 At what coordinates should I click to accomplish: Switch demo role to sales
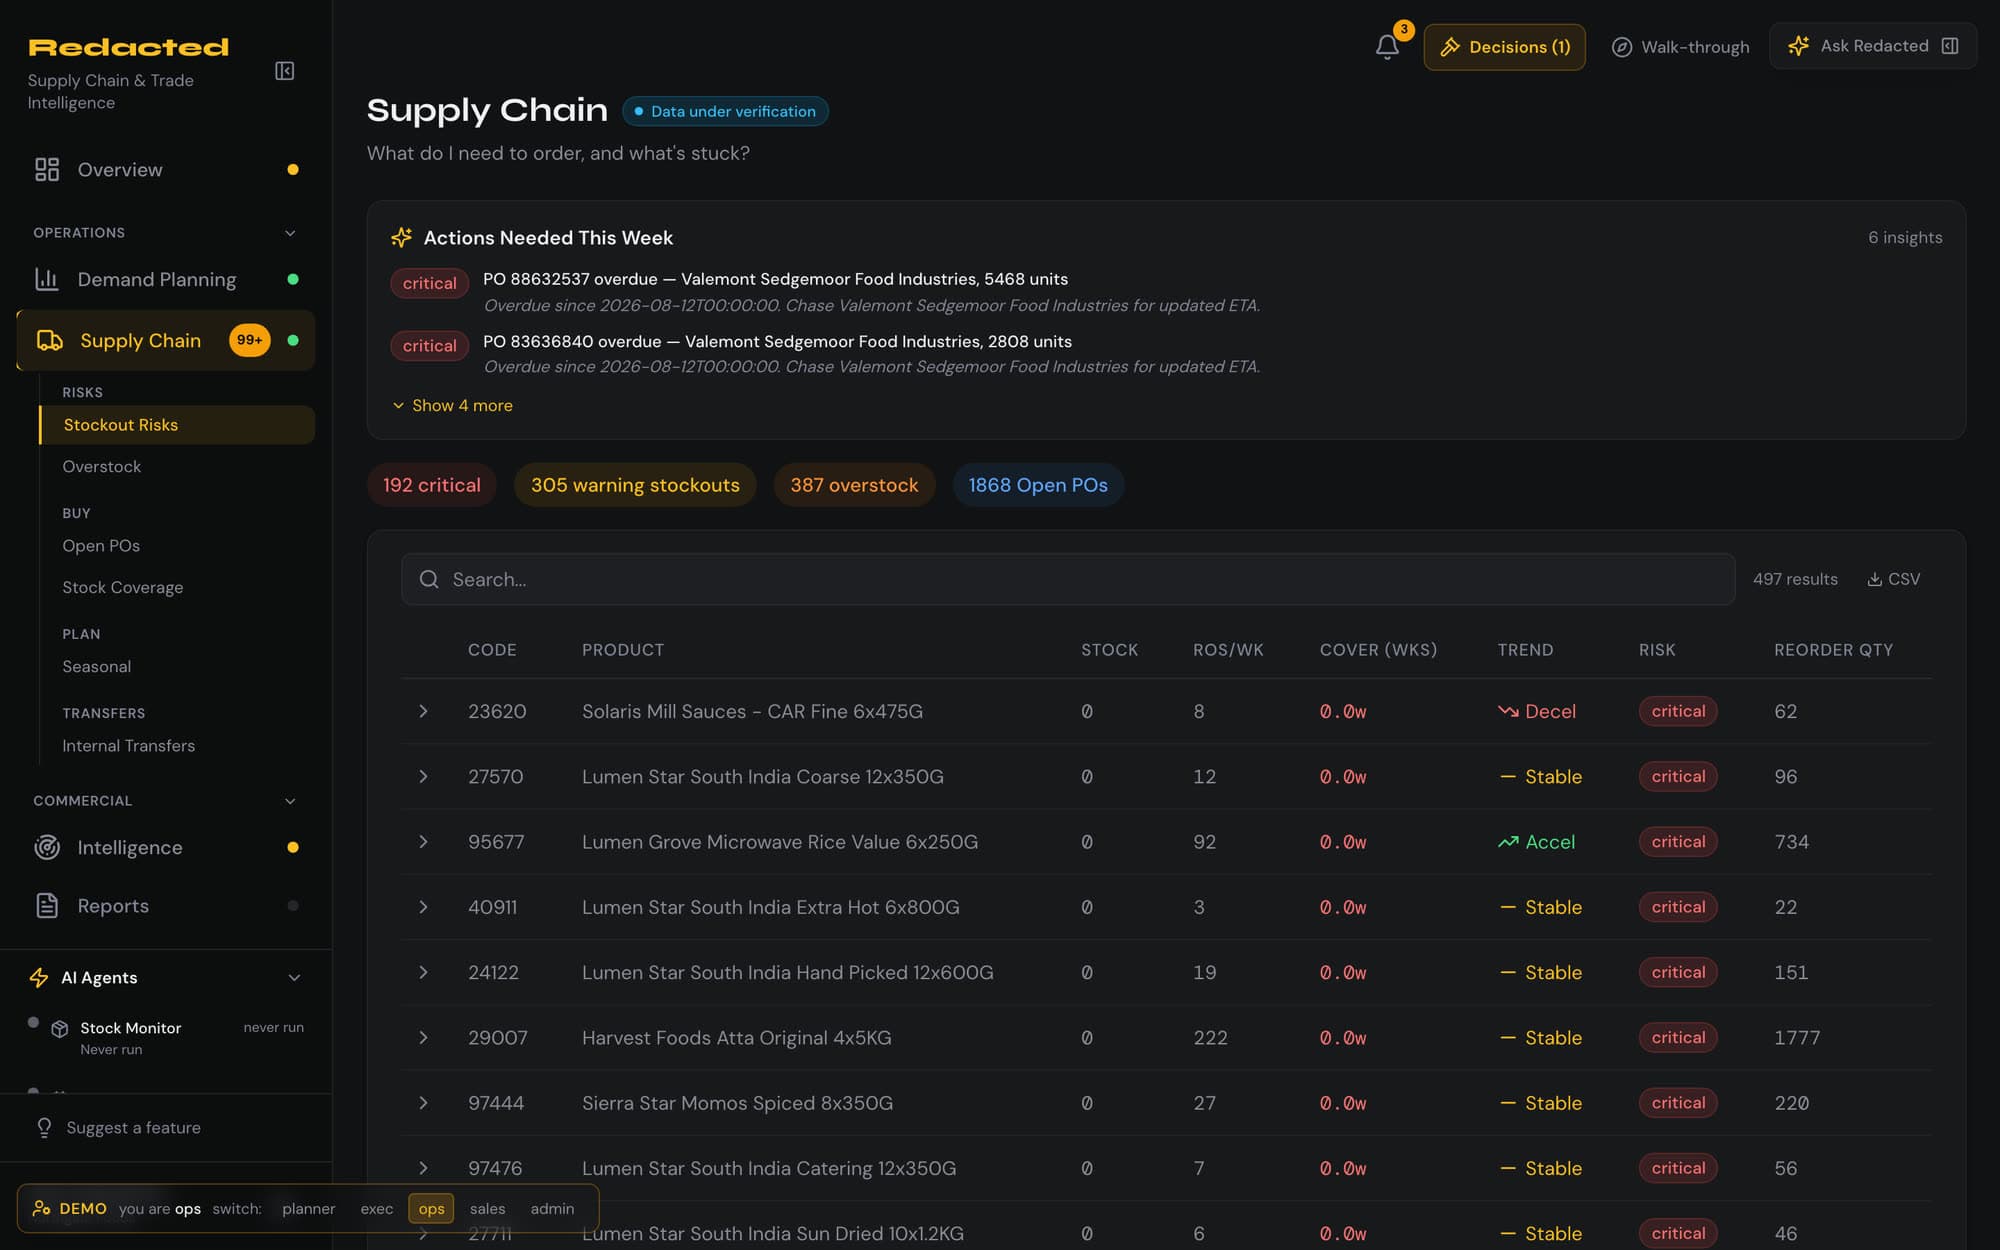(487, 1208)
